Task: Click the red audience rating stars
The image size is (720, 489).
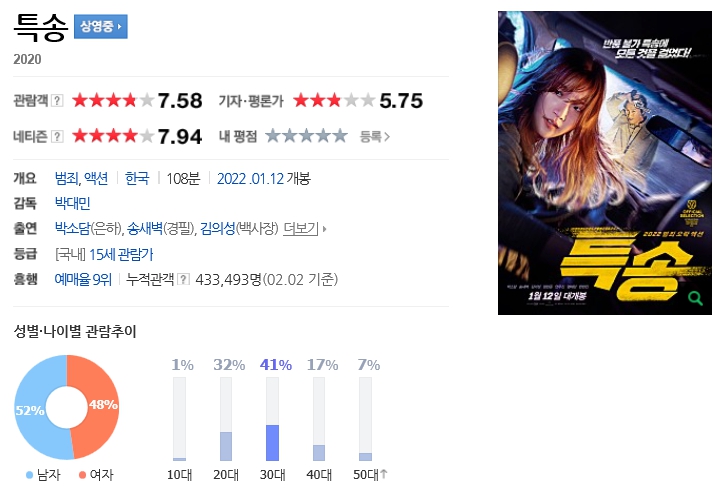Action: (113, 100)
